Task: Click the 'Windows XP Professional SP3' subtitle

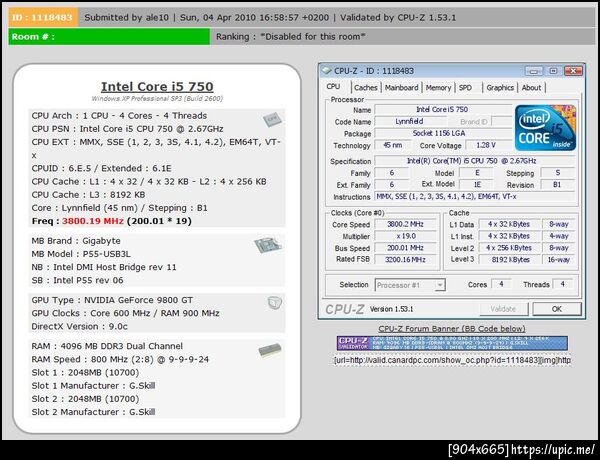Action: 157,99
